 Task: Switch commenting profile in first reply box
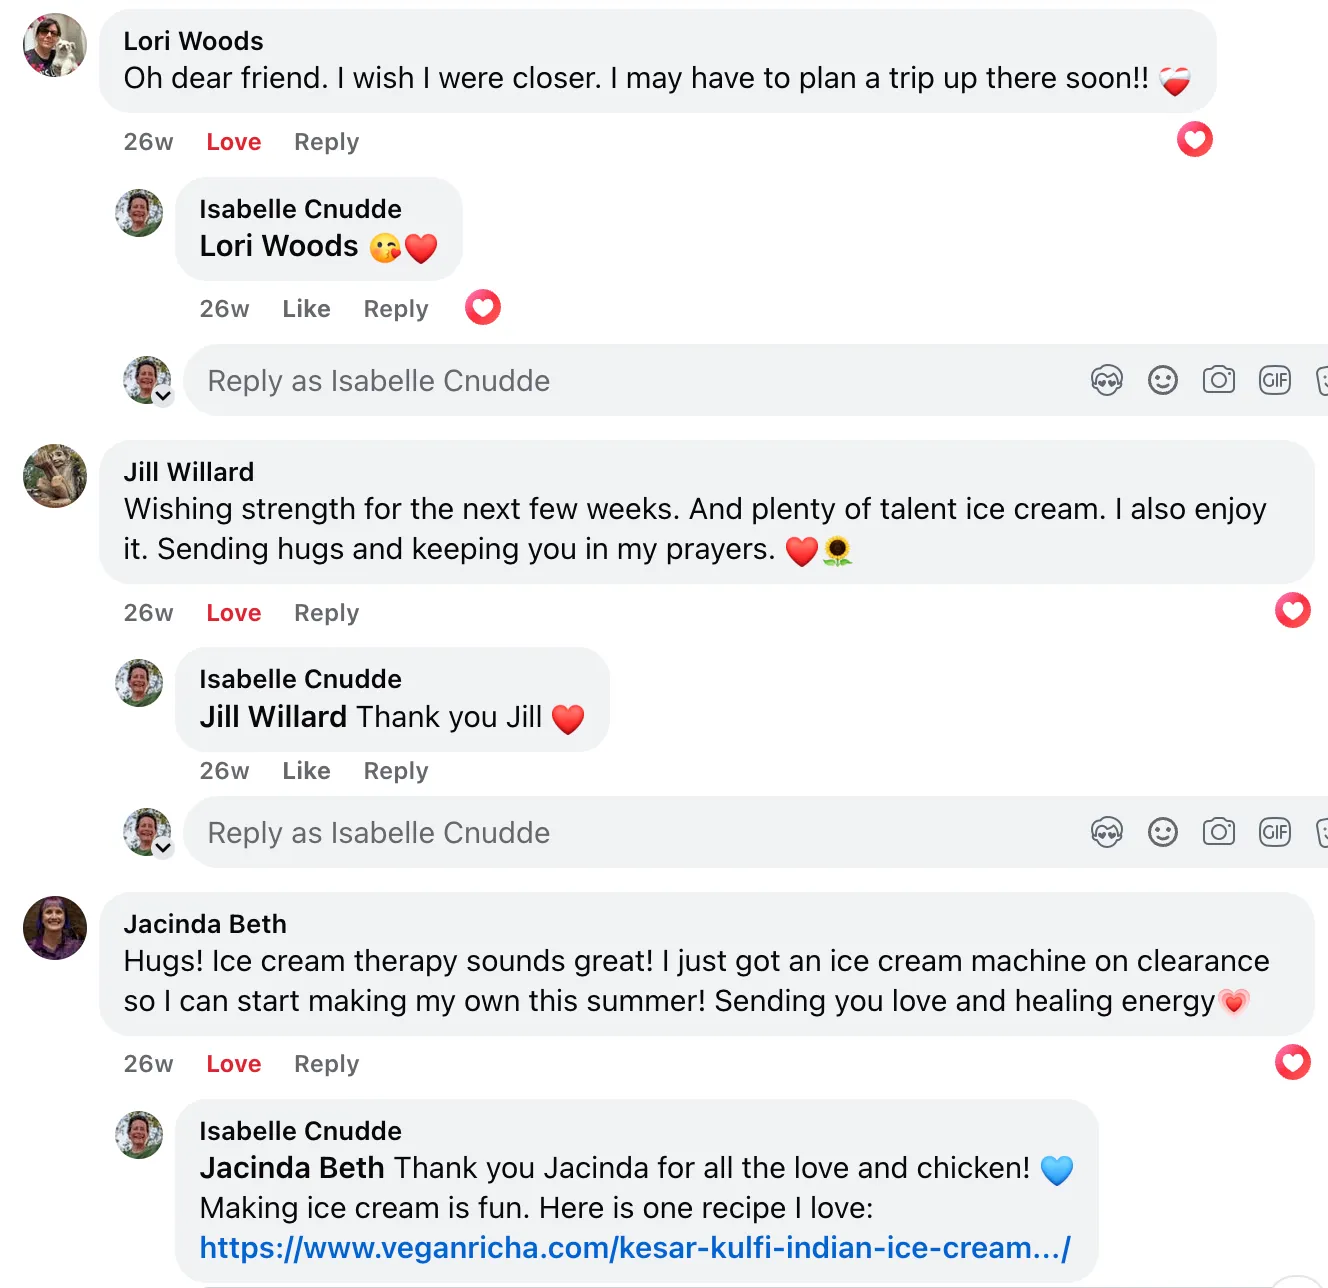point(163,396)
